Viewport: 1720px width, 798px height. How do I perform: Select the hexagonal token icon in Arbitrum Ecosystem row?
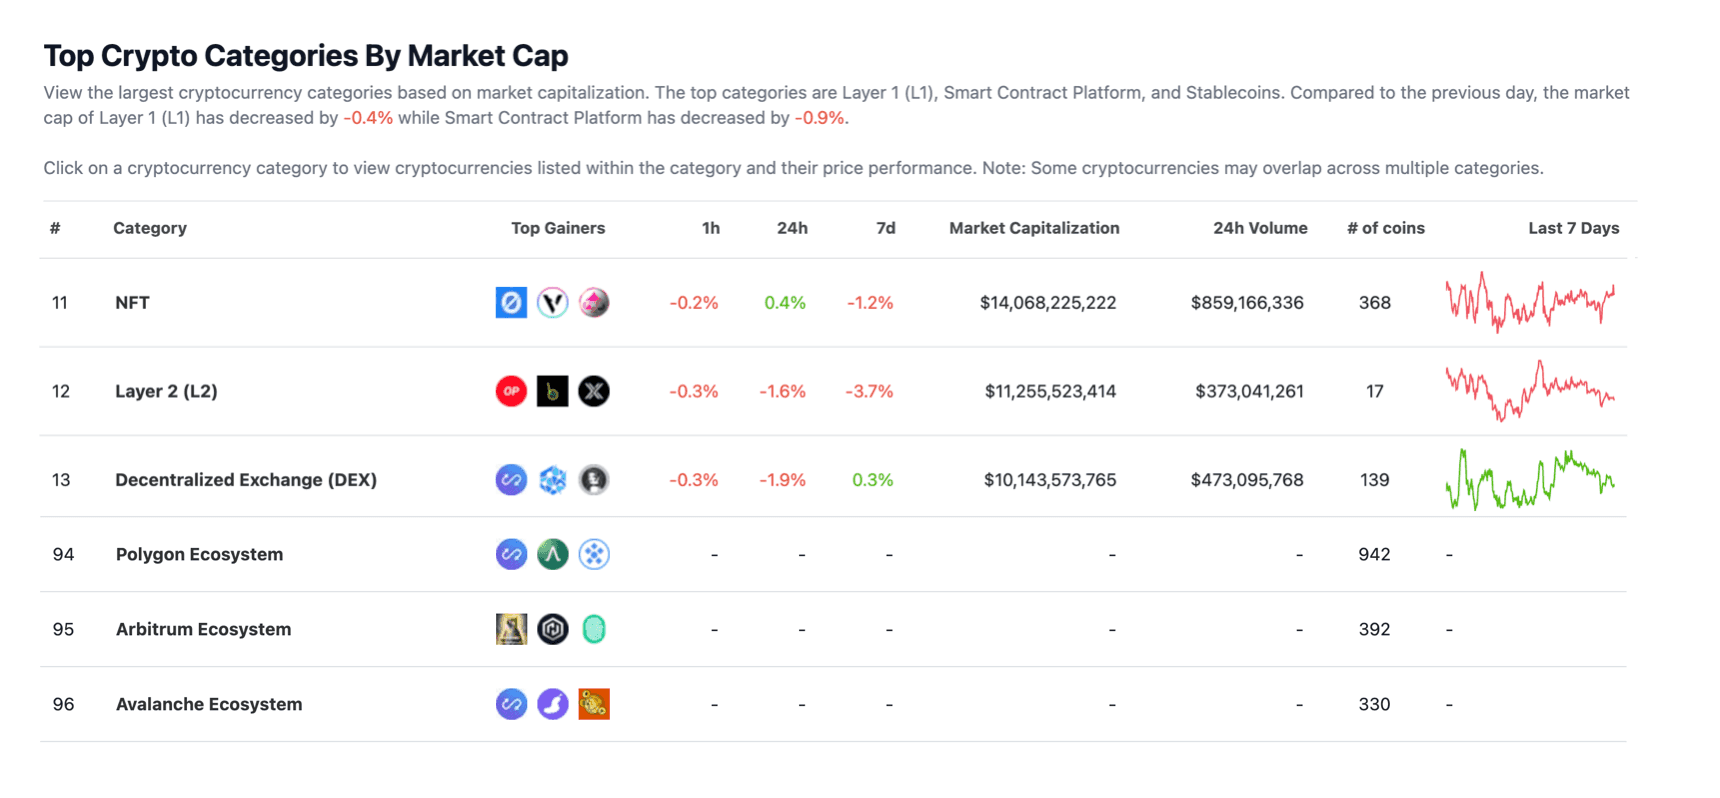click(553, 629)
